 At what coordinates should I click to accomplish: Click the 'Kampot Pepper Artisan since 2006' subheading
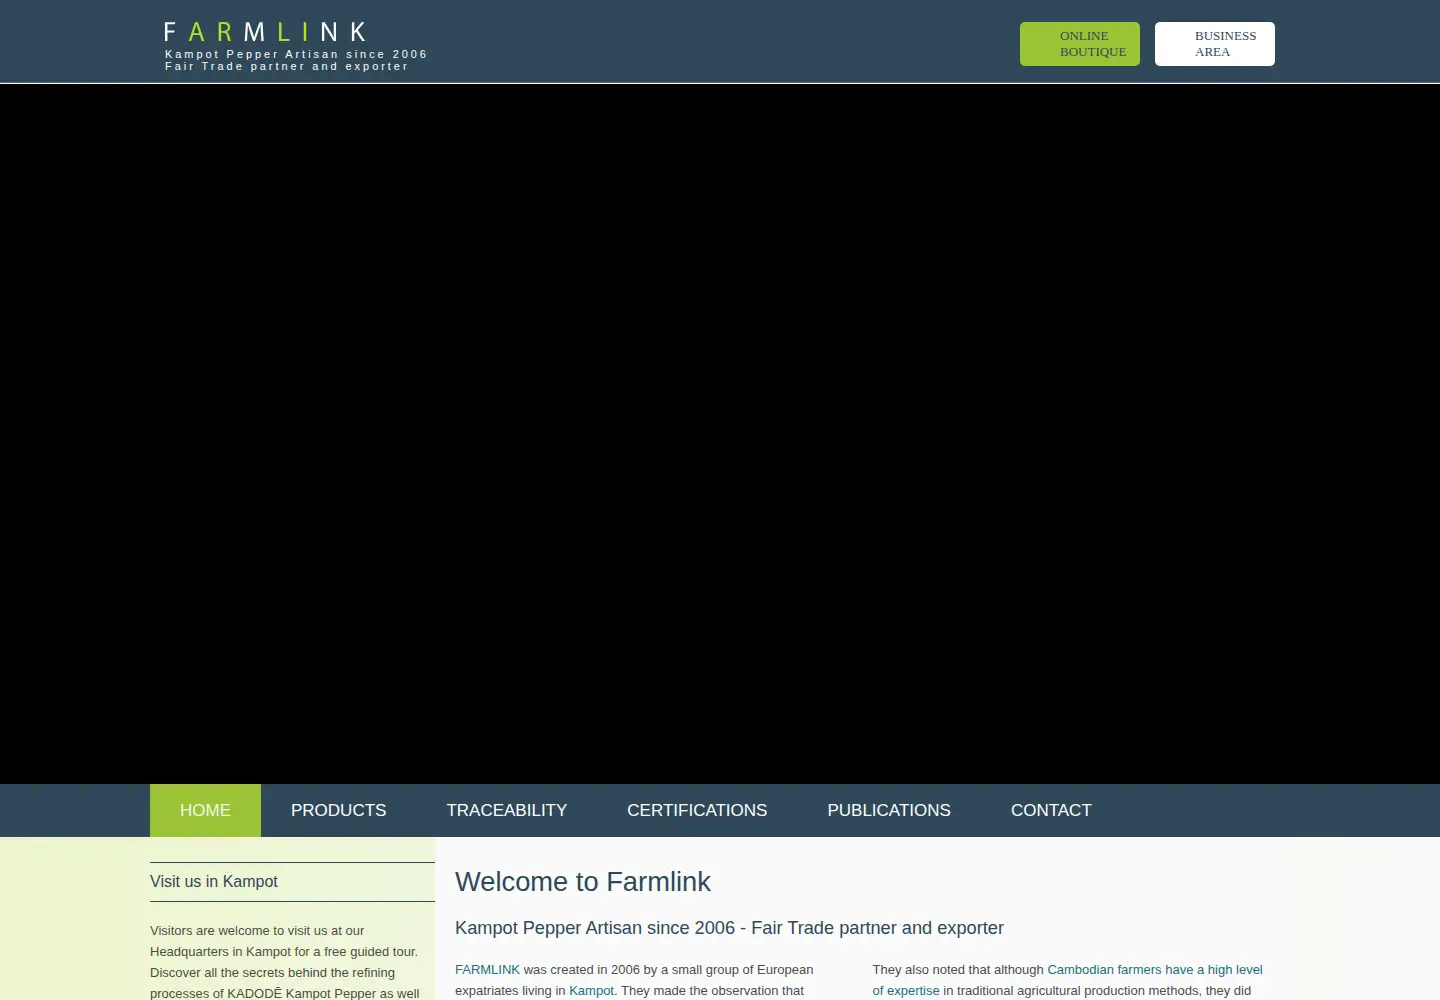[729, 928]
